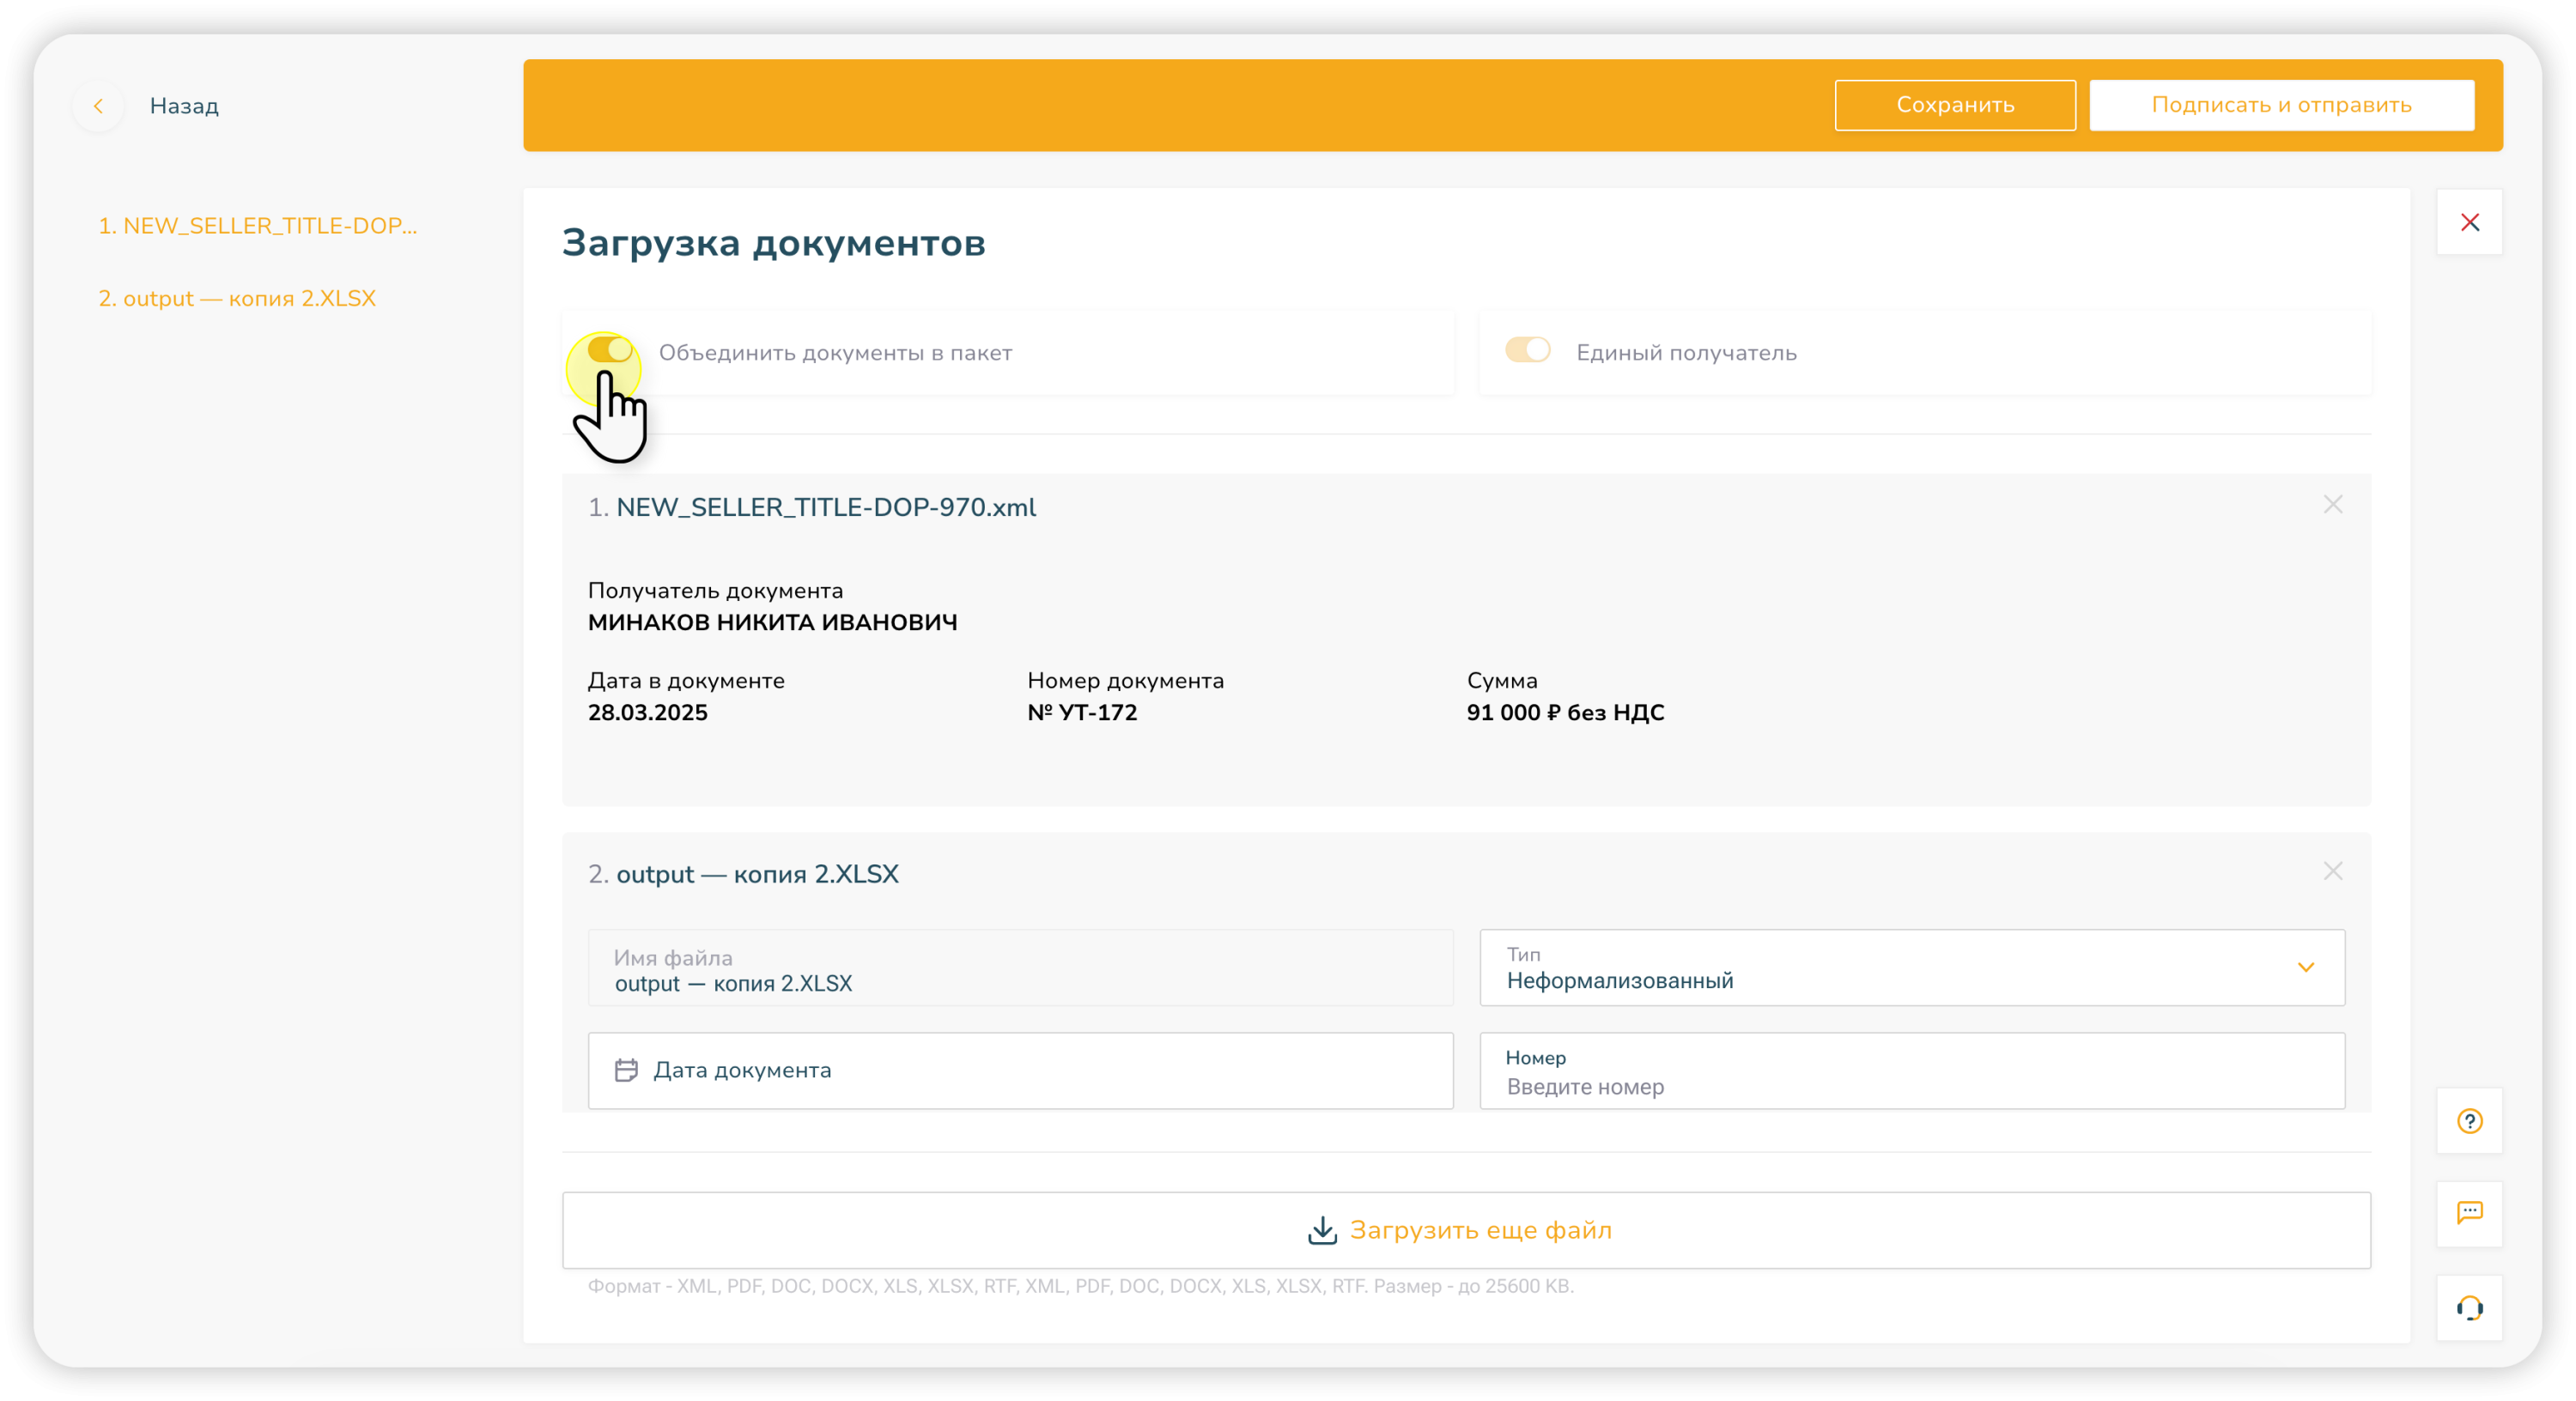The height and width of the screenshot is (1401, 2576).
Task: Expand the Тип dropdown chevron
Action: [x=2305, y=967]
